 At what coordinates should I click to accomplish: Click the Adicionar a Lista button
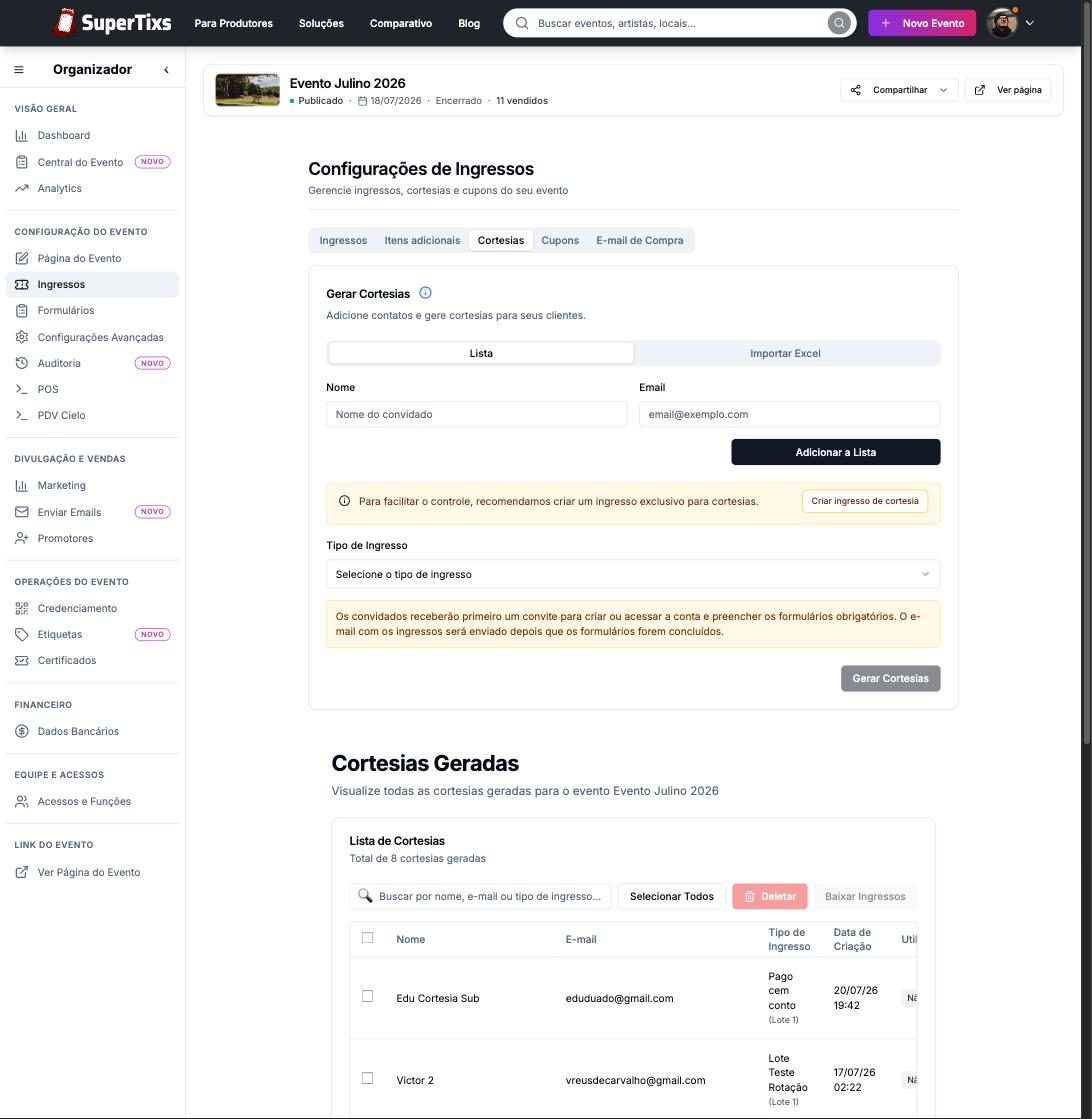coord(836,452)
